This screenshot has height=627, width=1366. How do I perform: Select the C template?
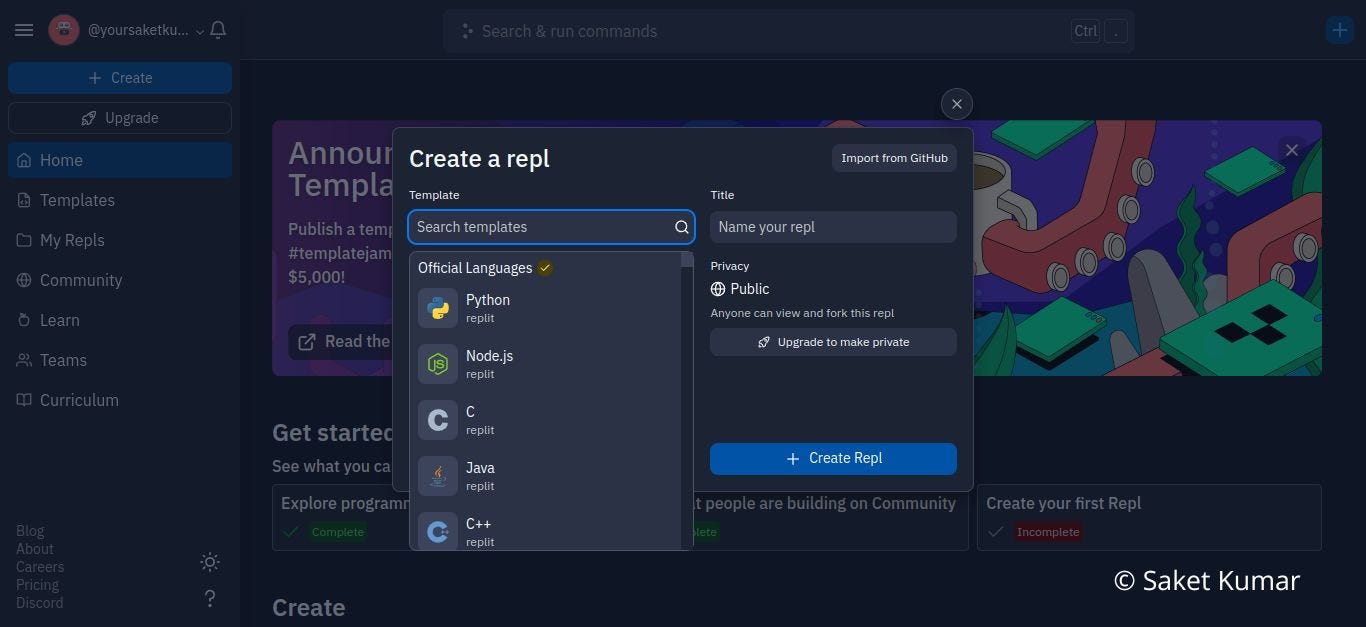(546, 420)
